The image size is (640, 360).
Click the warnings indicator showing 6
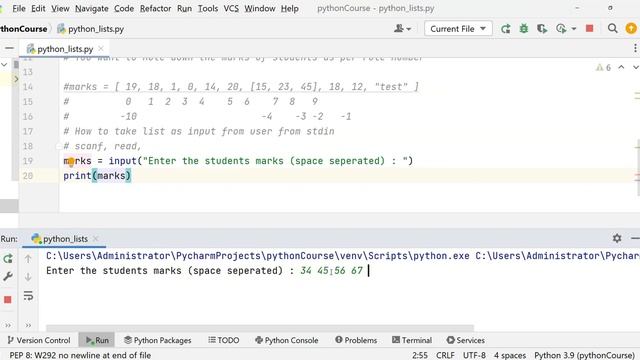[603, 68]
